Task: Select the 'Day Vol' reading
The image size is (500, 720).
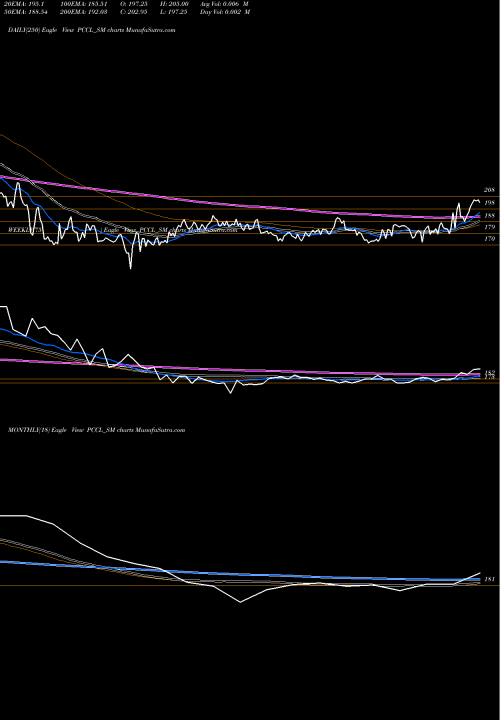Action: click(x=225, y=12)
